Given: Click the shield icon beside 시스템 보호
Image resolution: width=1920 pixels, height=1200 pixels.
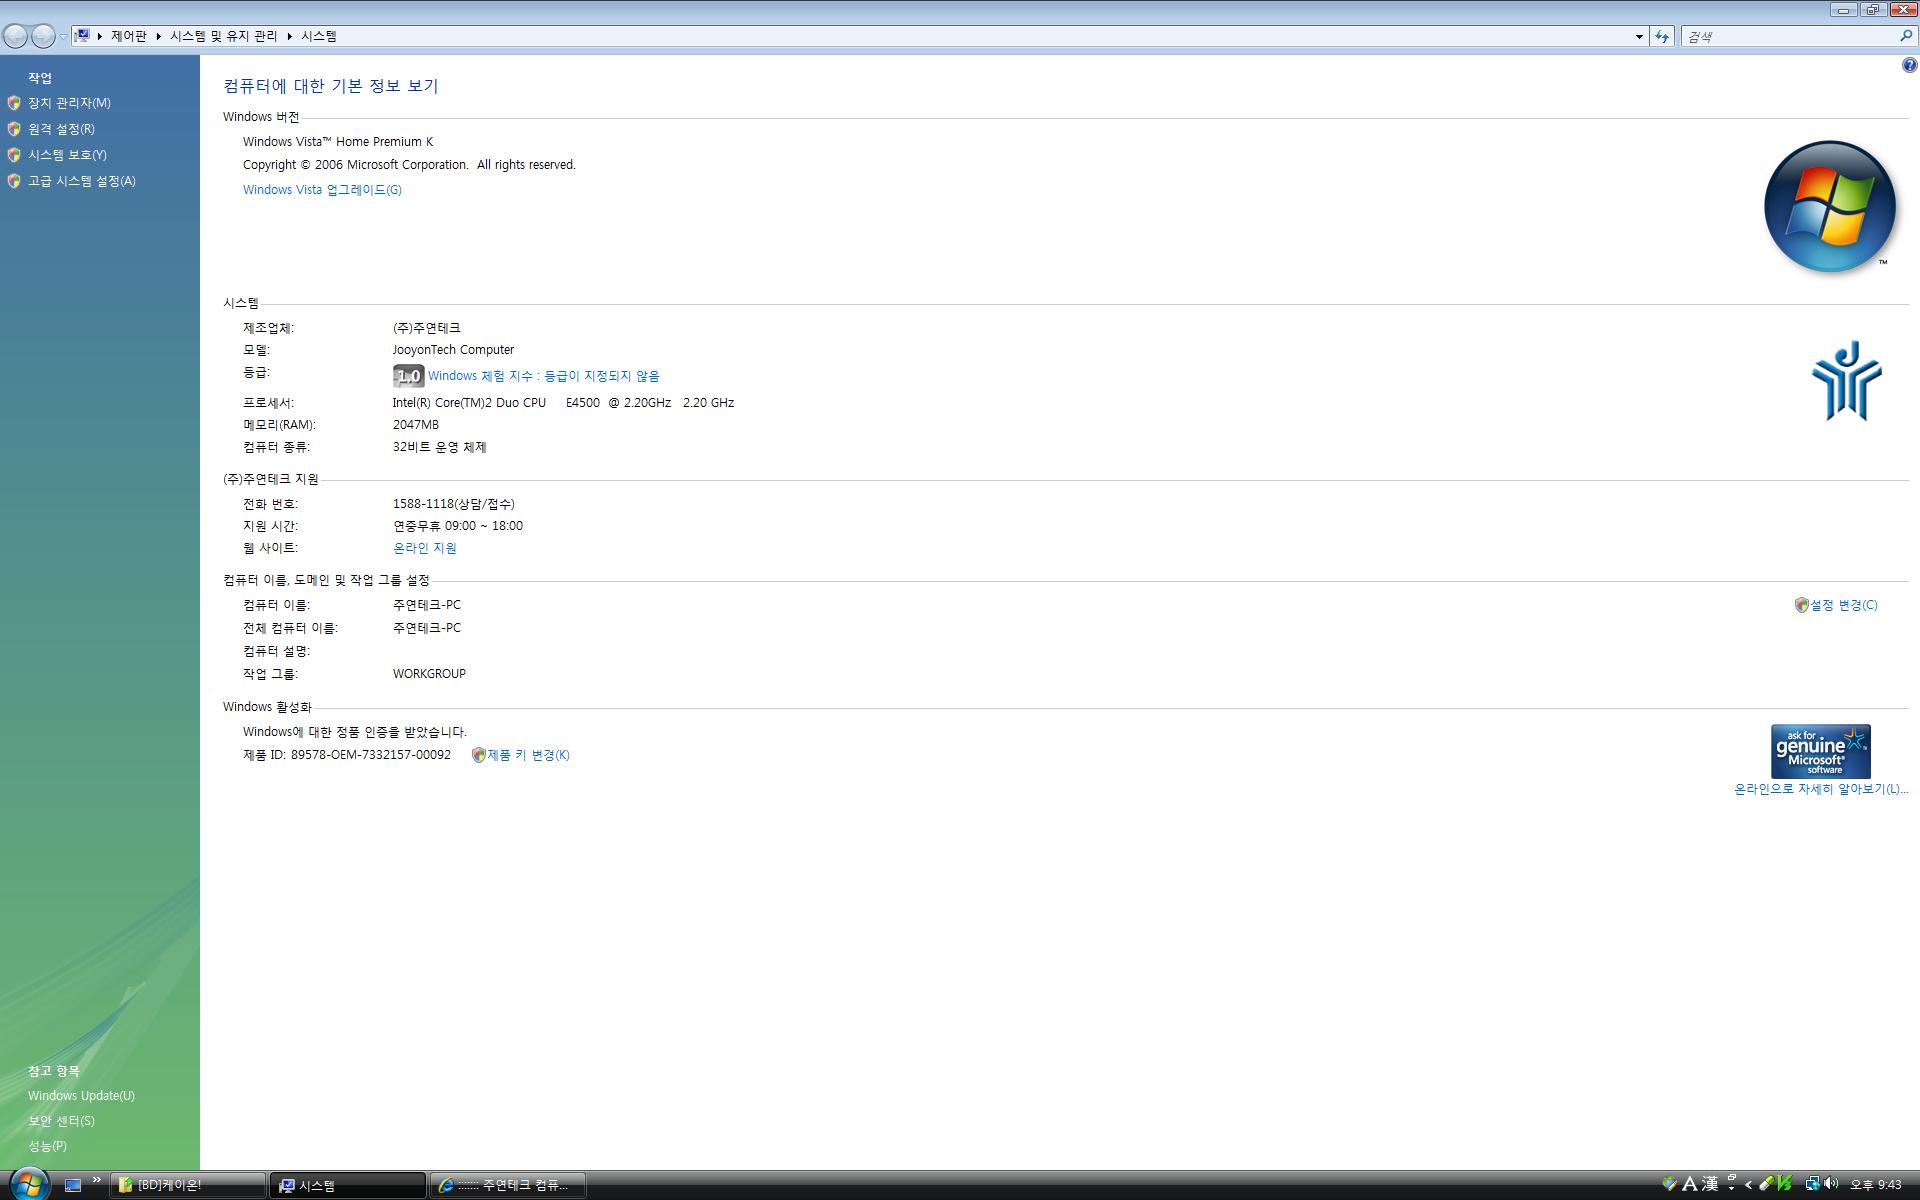Looking at the screenshot, I should 14,155.
